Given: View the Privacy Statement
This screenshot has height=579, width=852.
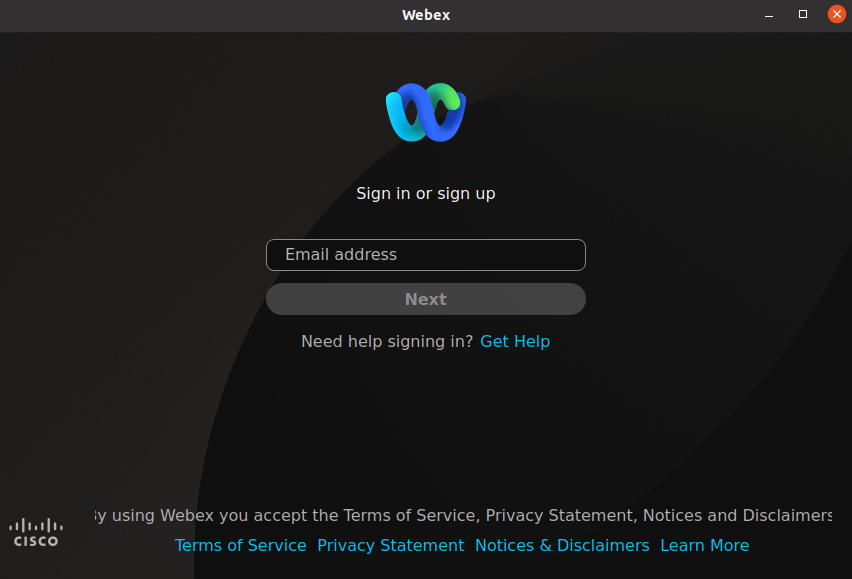Looking at the screenshot, I should 391,545.
